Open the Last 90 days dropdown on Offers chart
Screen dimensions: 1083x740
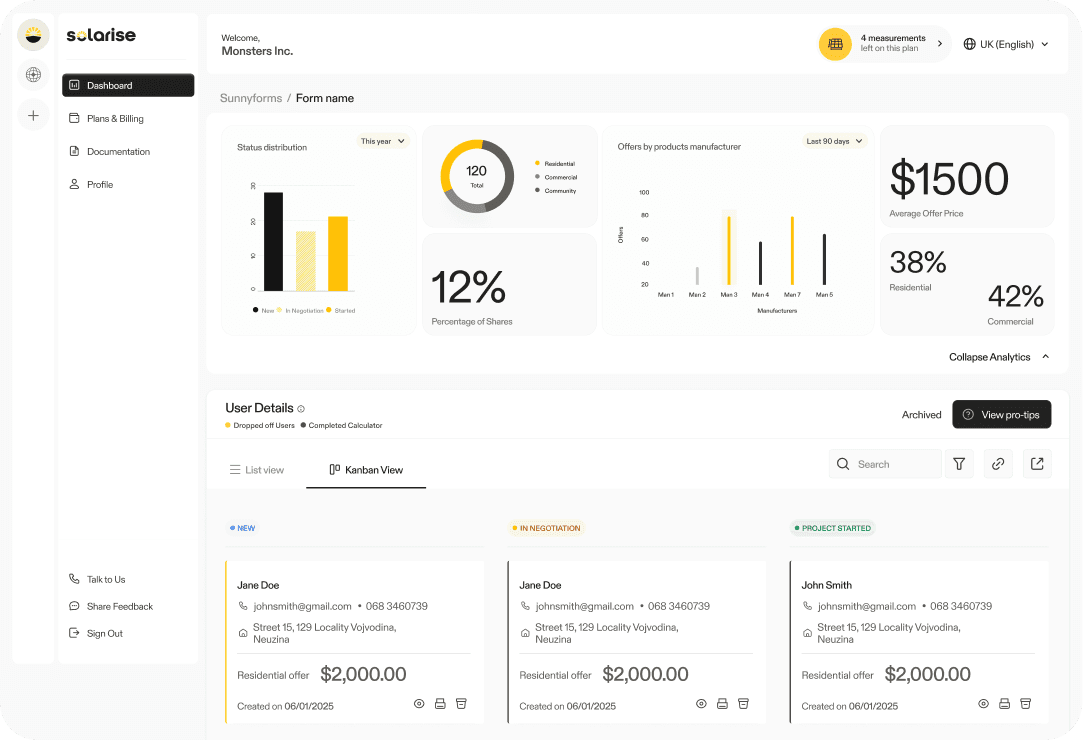tap(834, 141)
